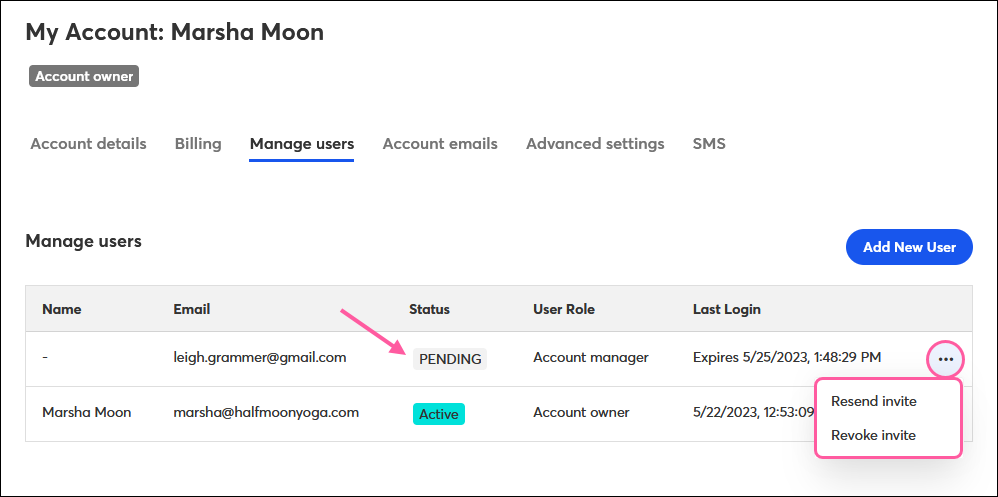Select email leigh.grammer@gmail.com
This screenshot has width=998, height=497.
coord(260,358)
